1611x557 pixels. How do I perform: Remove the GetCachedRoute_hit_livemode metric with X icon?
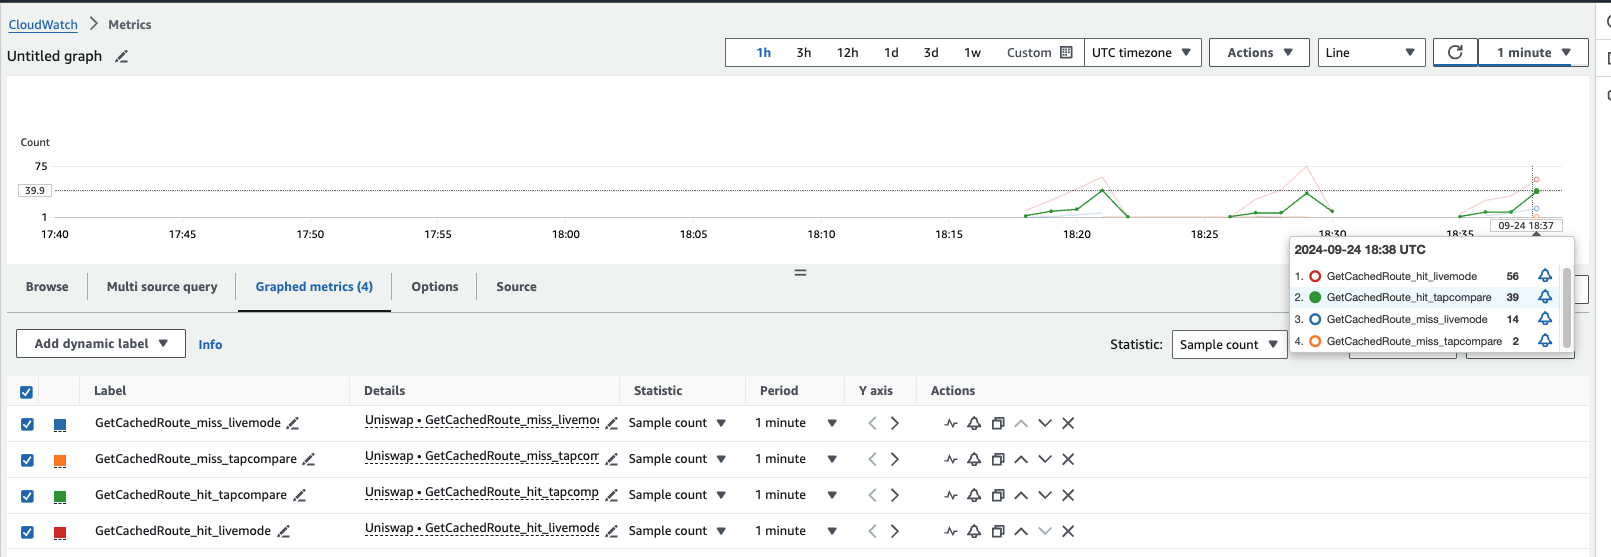[1068, 532]
